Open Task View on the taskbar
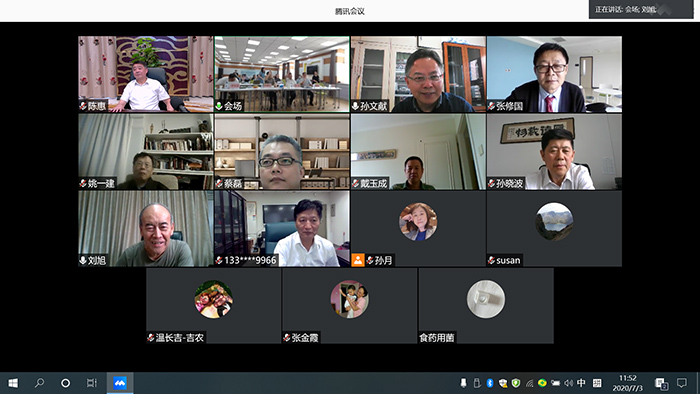The height and width of the screenshot is (394, 700). [92, 383]
